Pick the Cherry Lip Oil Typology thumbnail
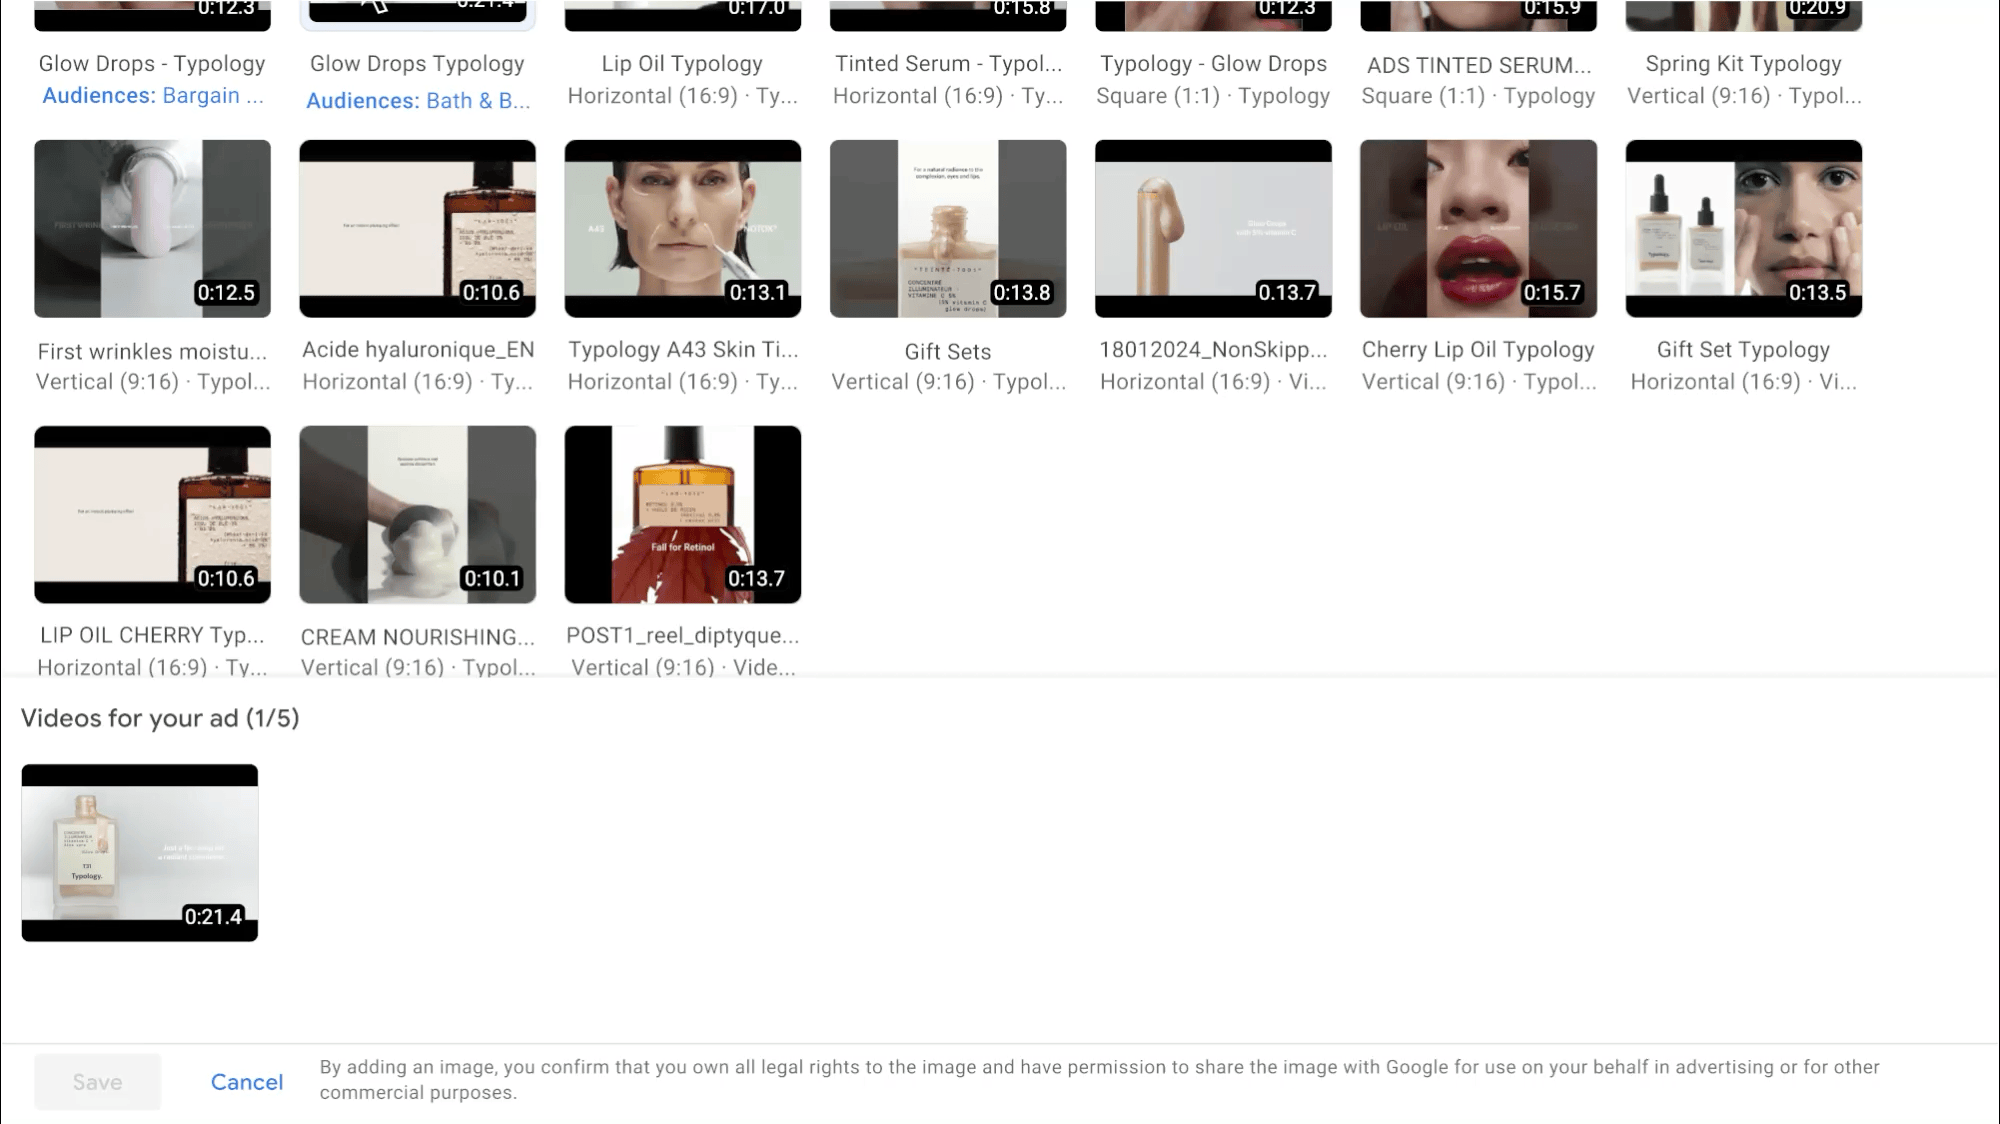The height and width of the screenshot is (1124, 2000). (1478, 228)
